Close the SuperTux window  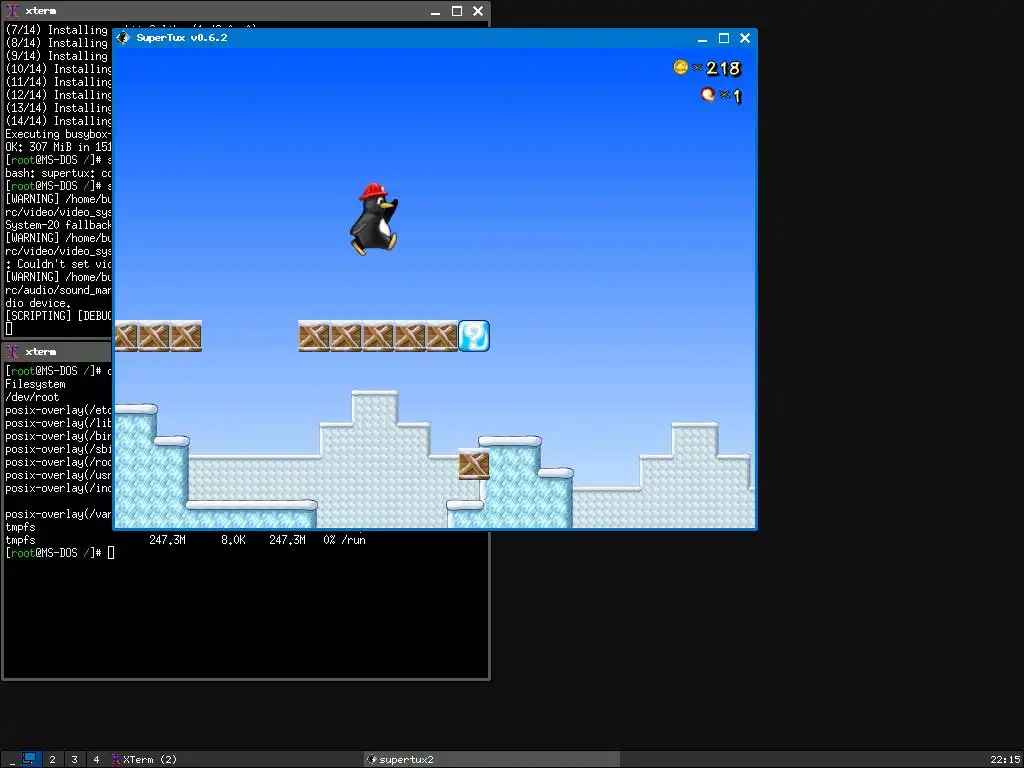coord(744,39)
